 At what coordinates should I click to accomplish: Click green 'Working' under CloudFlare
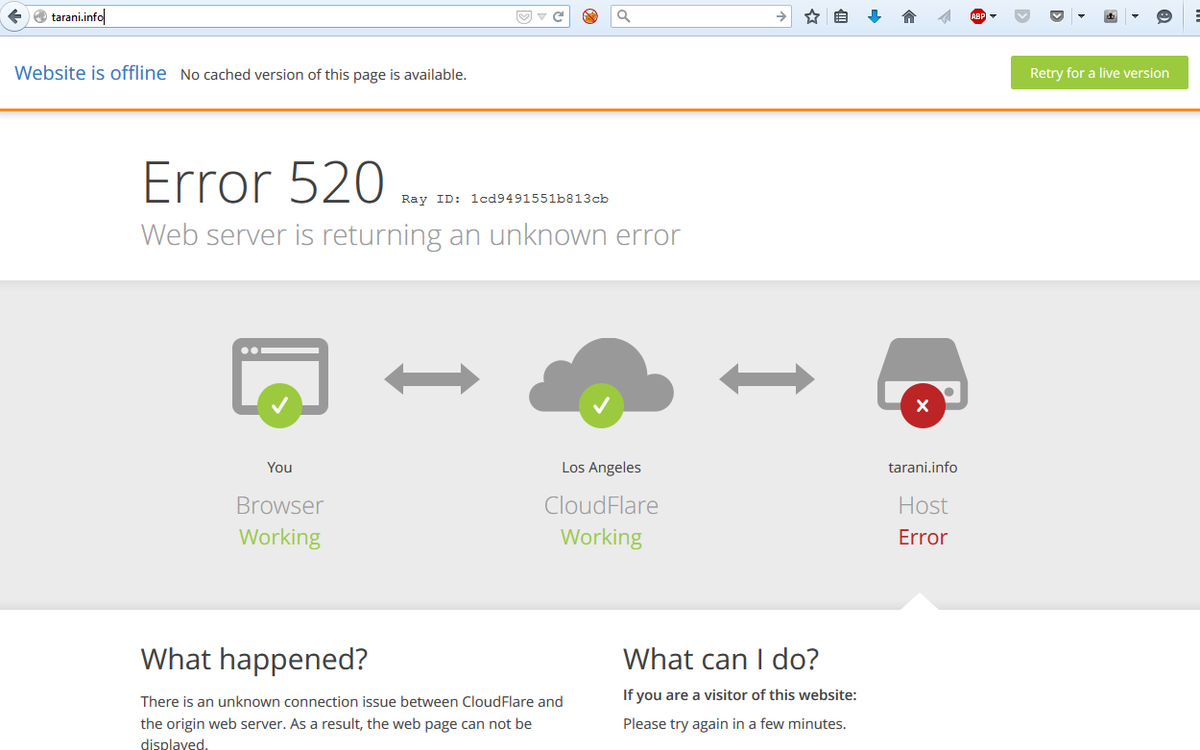point(601,537)
